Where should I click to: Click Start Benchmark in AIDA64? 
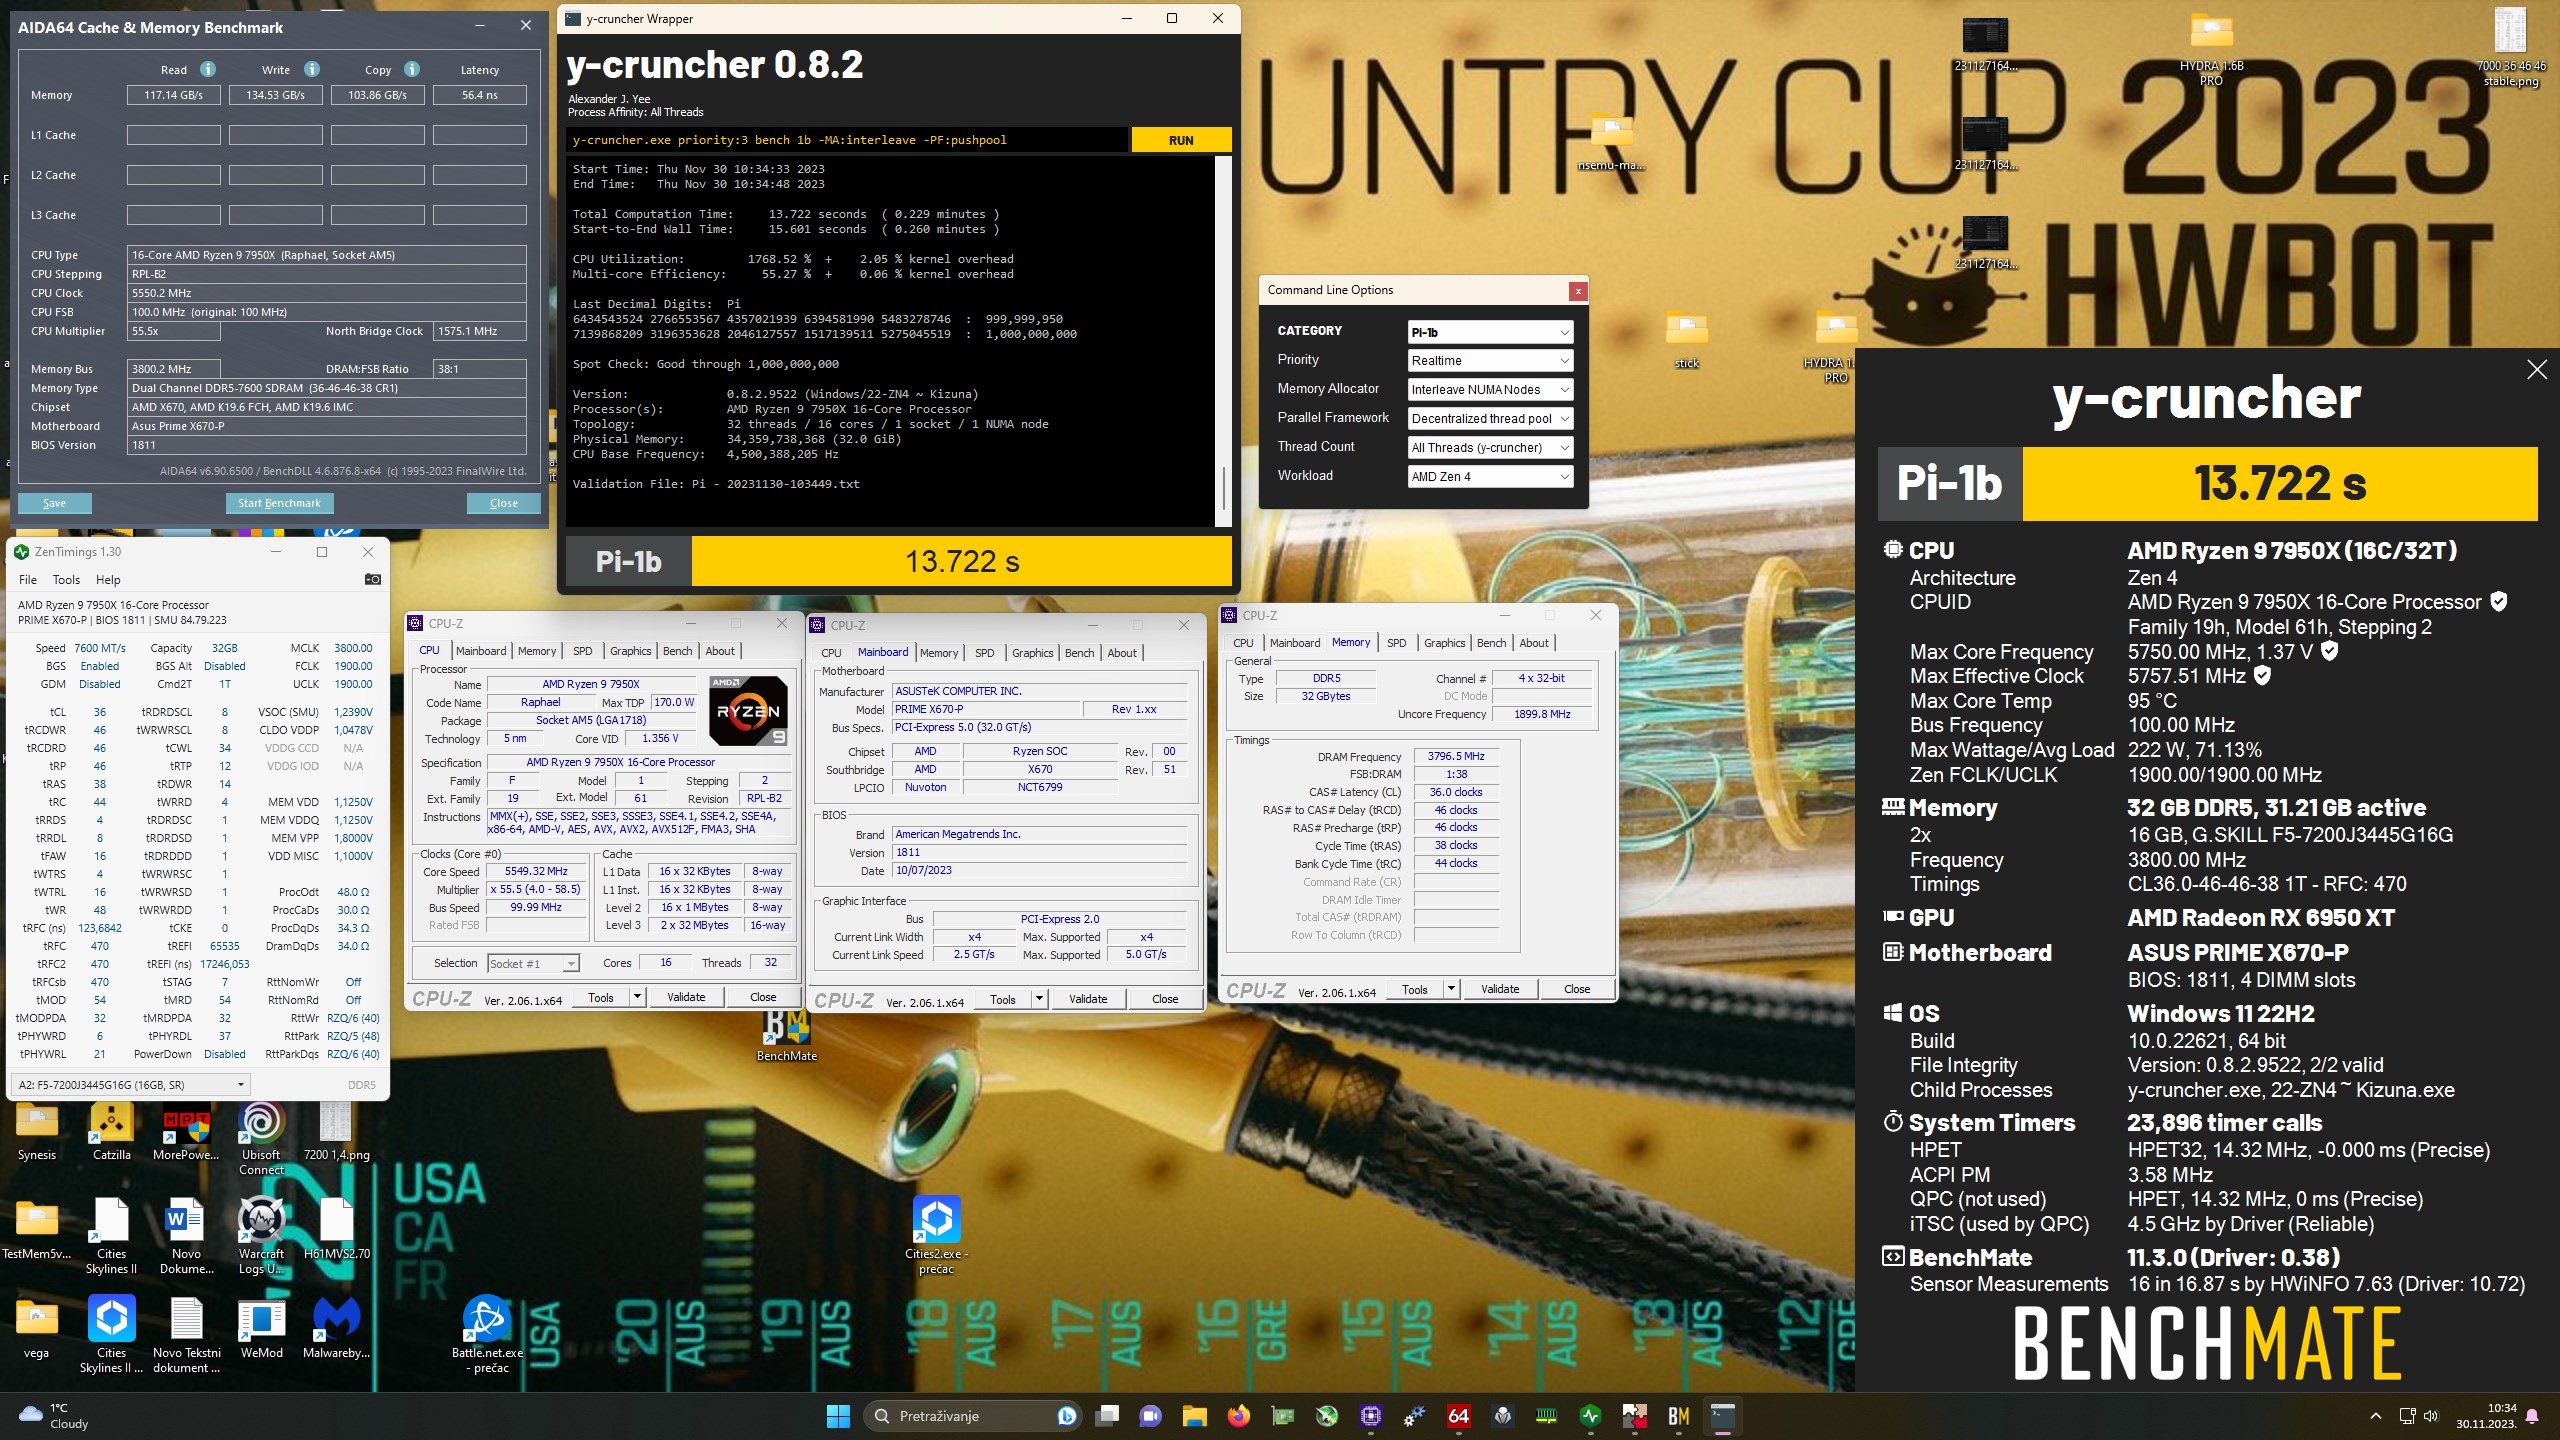279,503
